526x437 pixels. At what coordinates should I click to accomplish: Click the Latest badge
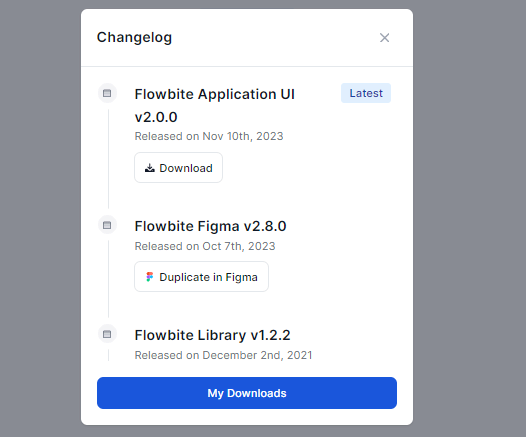366,93
